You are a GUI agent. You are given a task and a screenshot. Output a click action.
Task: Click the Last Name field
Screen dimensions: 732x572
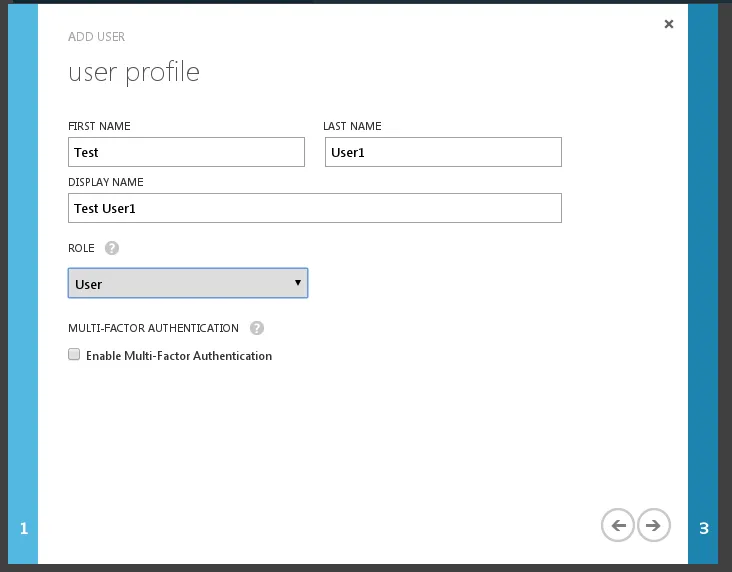coord(443,152)
